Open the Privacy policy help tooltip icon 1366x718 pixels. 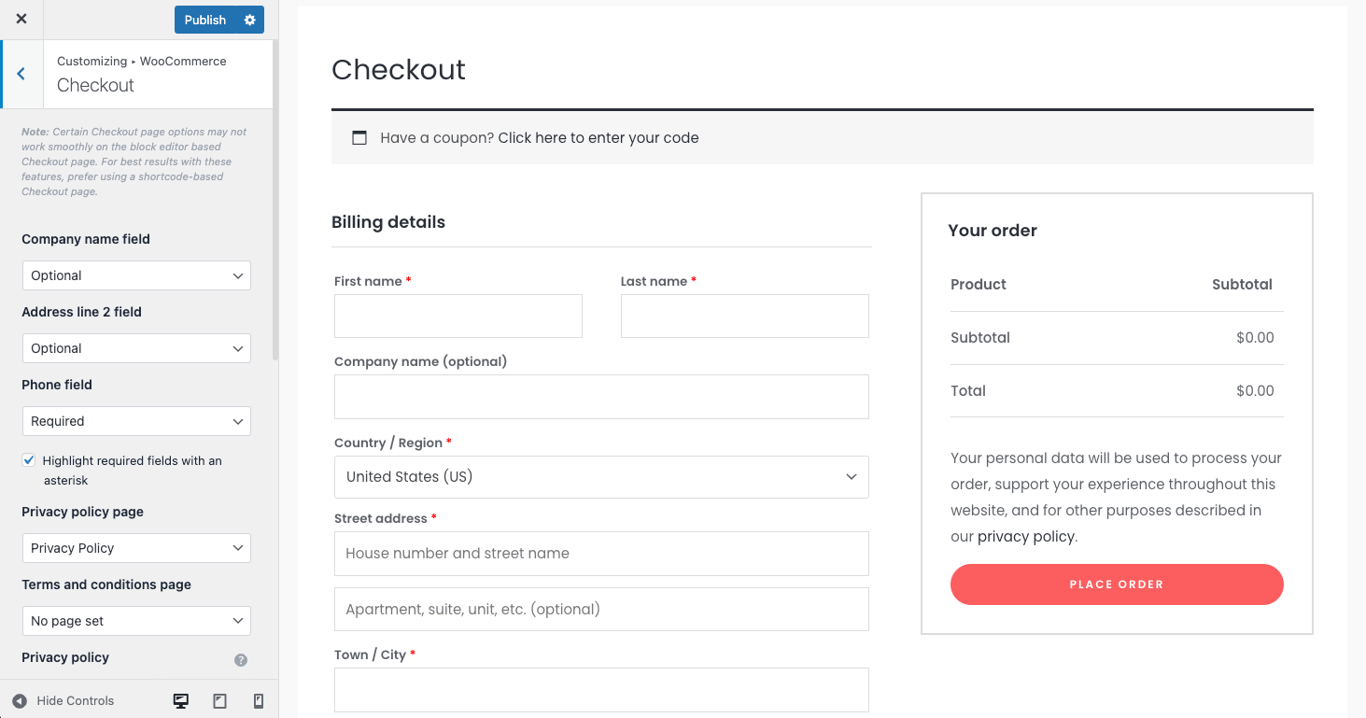[240, 659]
